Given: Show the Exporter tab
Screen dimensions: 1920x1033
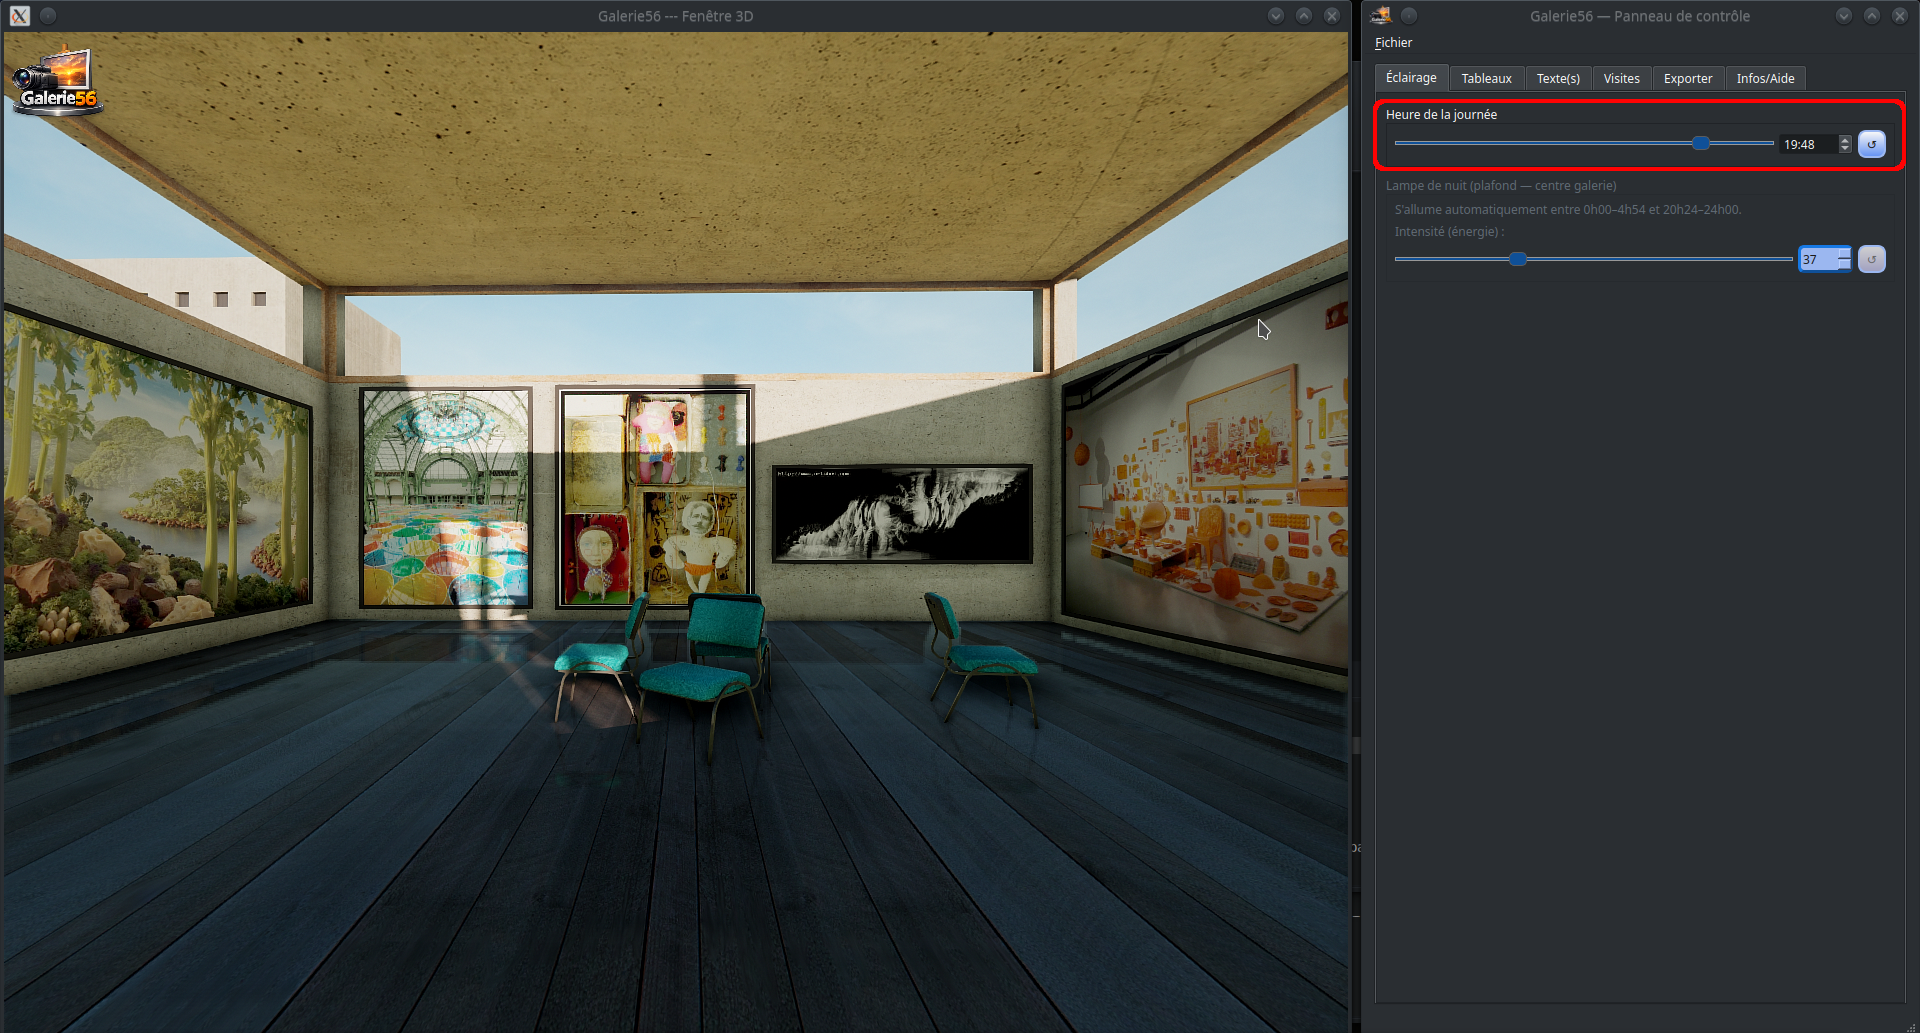Looking at the screenshot, I should [1688, 79].
